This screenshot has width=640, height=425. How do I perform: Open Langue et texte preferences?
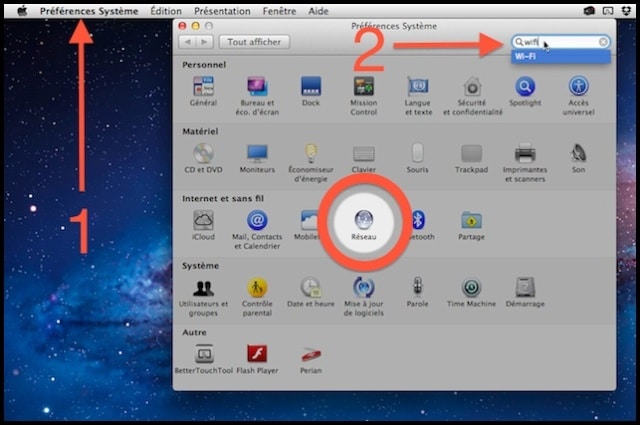click(x=418, y=96)
